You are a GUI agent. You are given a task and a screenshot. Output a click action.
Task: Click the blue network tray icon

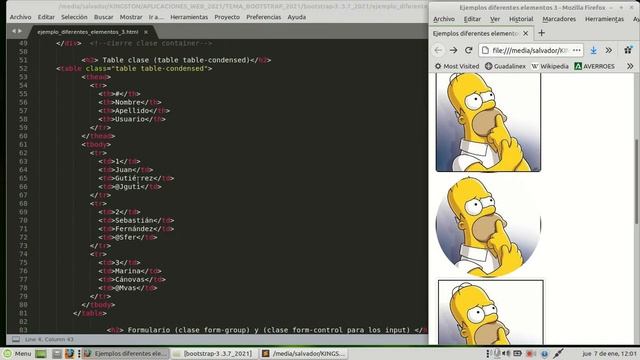[544, 353]
